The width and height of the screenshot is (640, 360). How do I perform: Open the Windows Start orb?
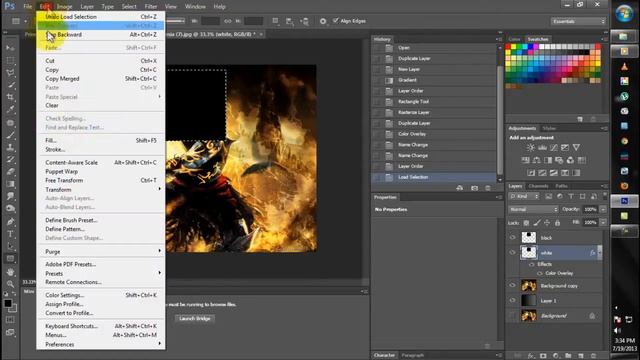(624, 14)
